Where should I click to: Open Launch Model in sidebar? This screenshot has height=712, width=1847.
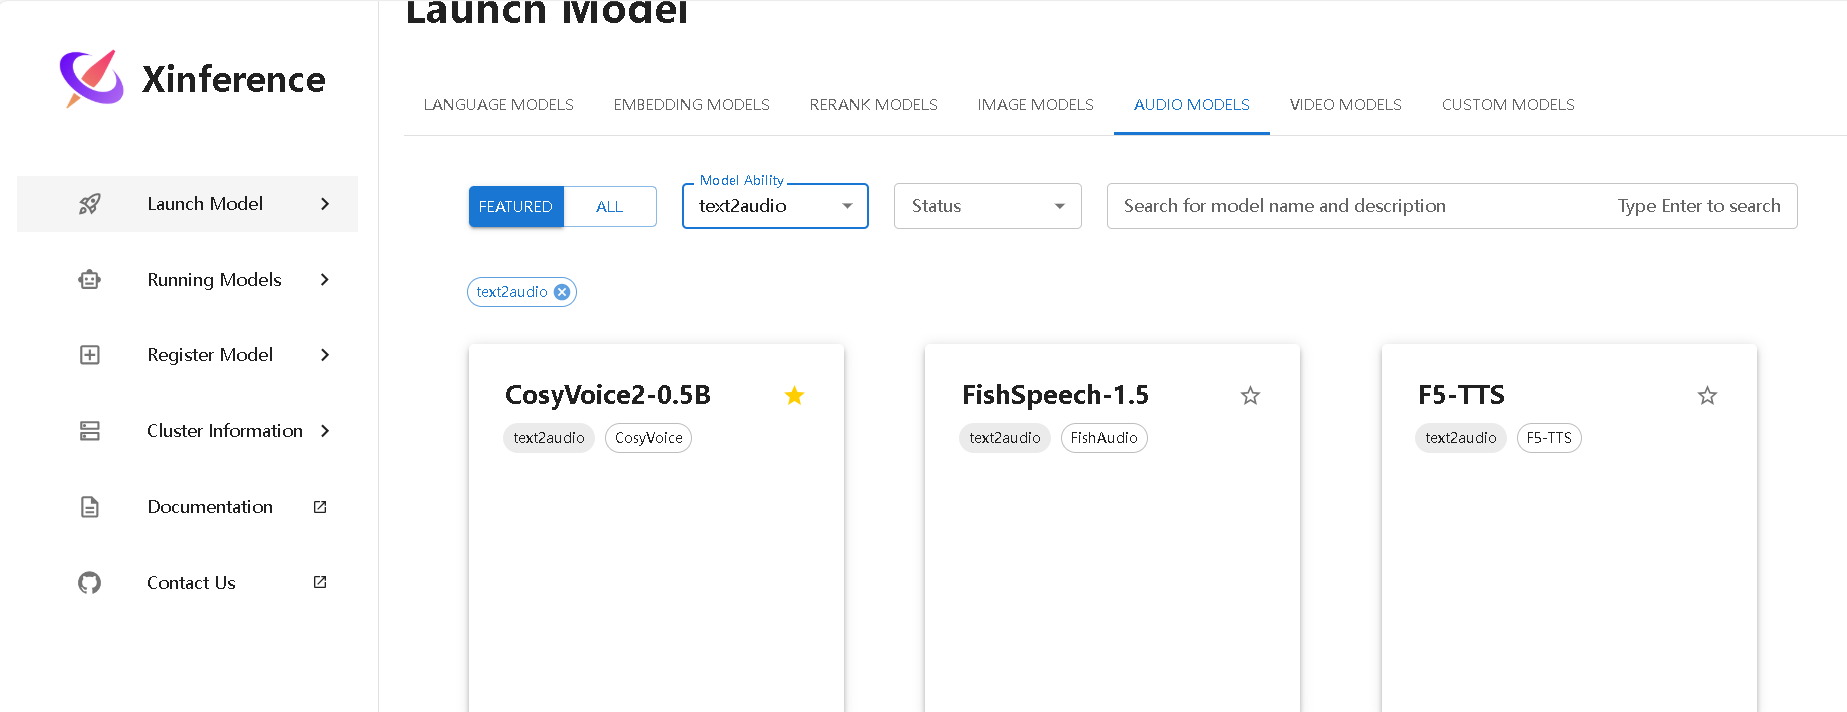click(x=188, y=204)
